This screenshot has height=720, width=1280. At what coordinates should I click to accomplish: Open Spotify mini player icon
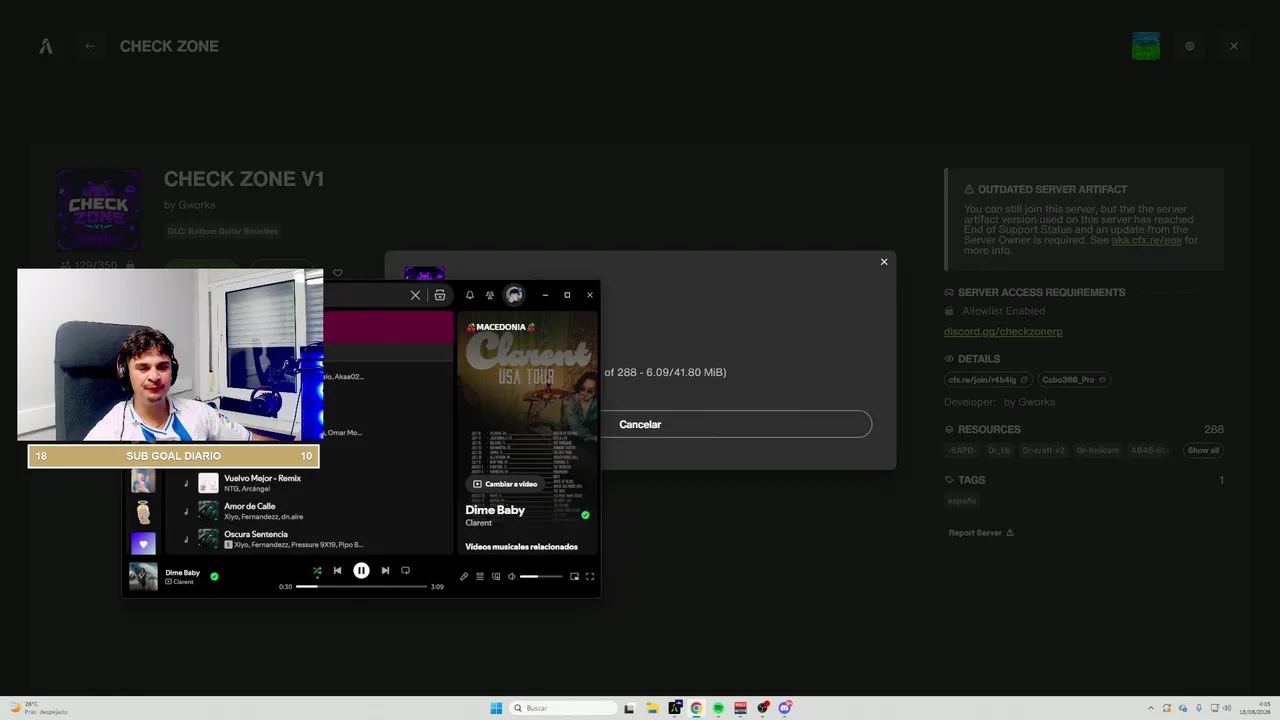point(574,576)
